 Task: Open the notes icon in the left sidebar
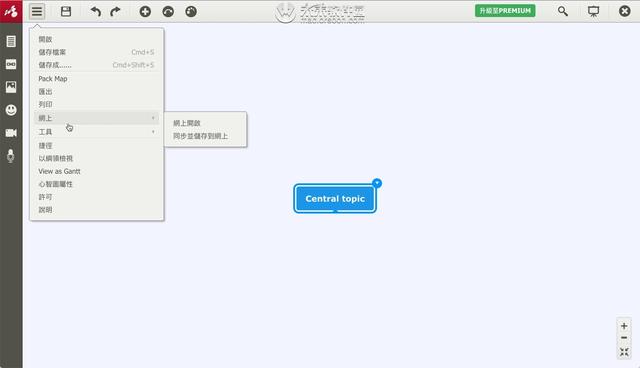[11, 41]
